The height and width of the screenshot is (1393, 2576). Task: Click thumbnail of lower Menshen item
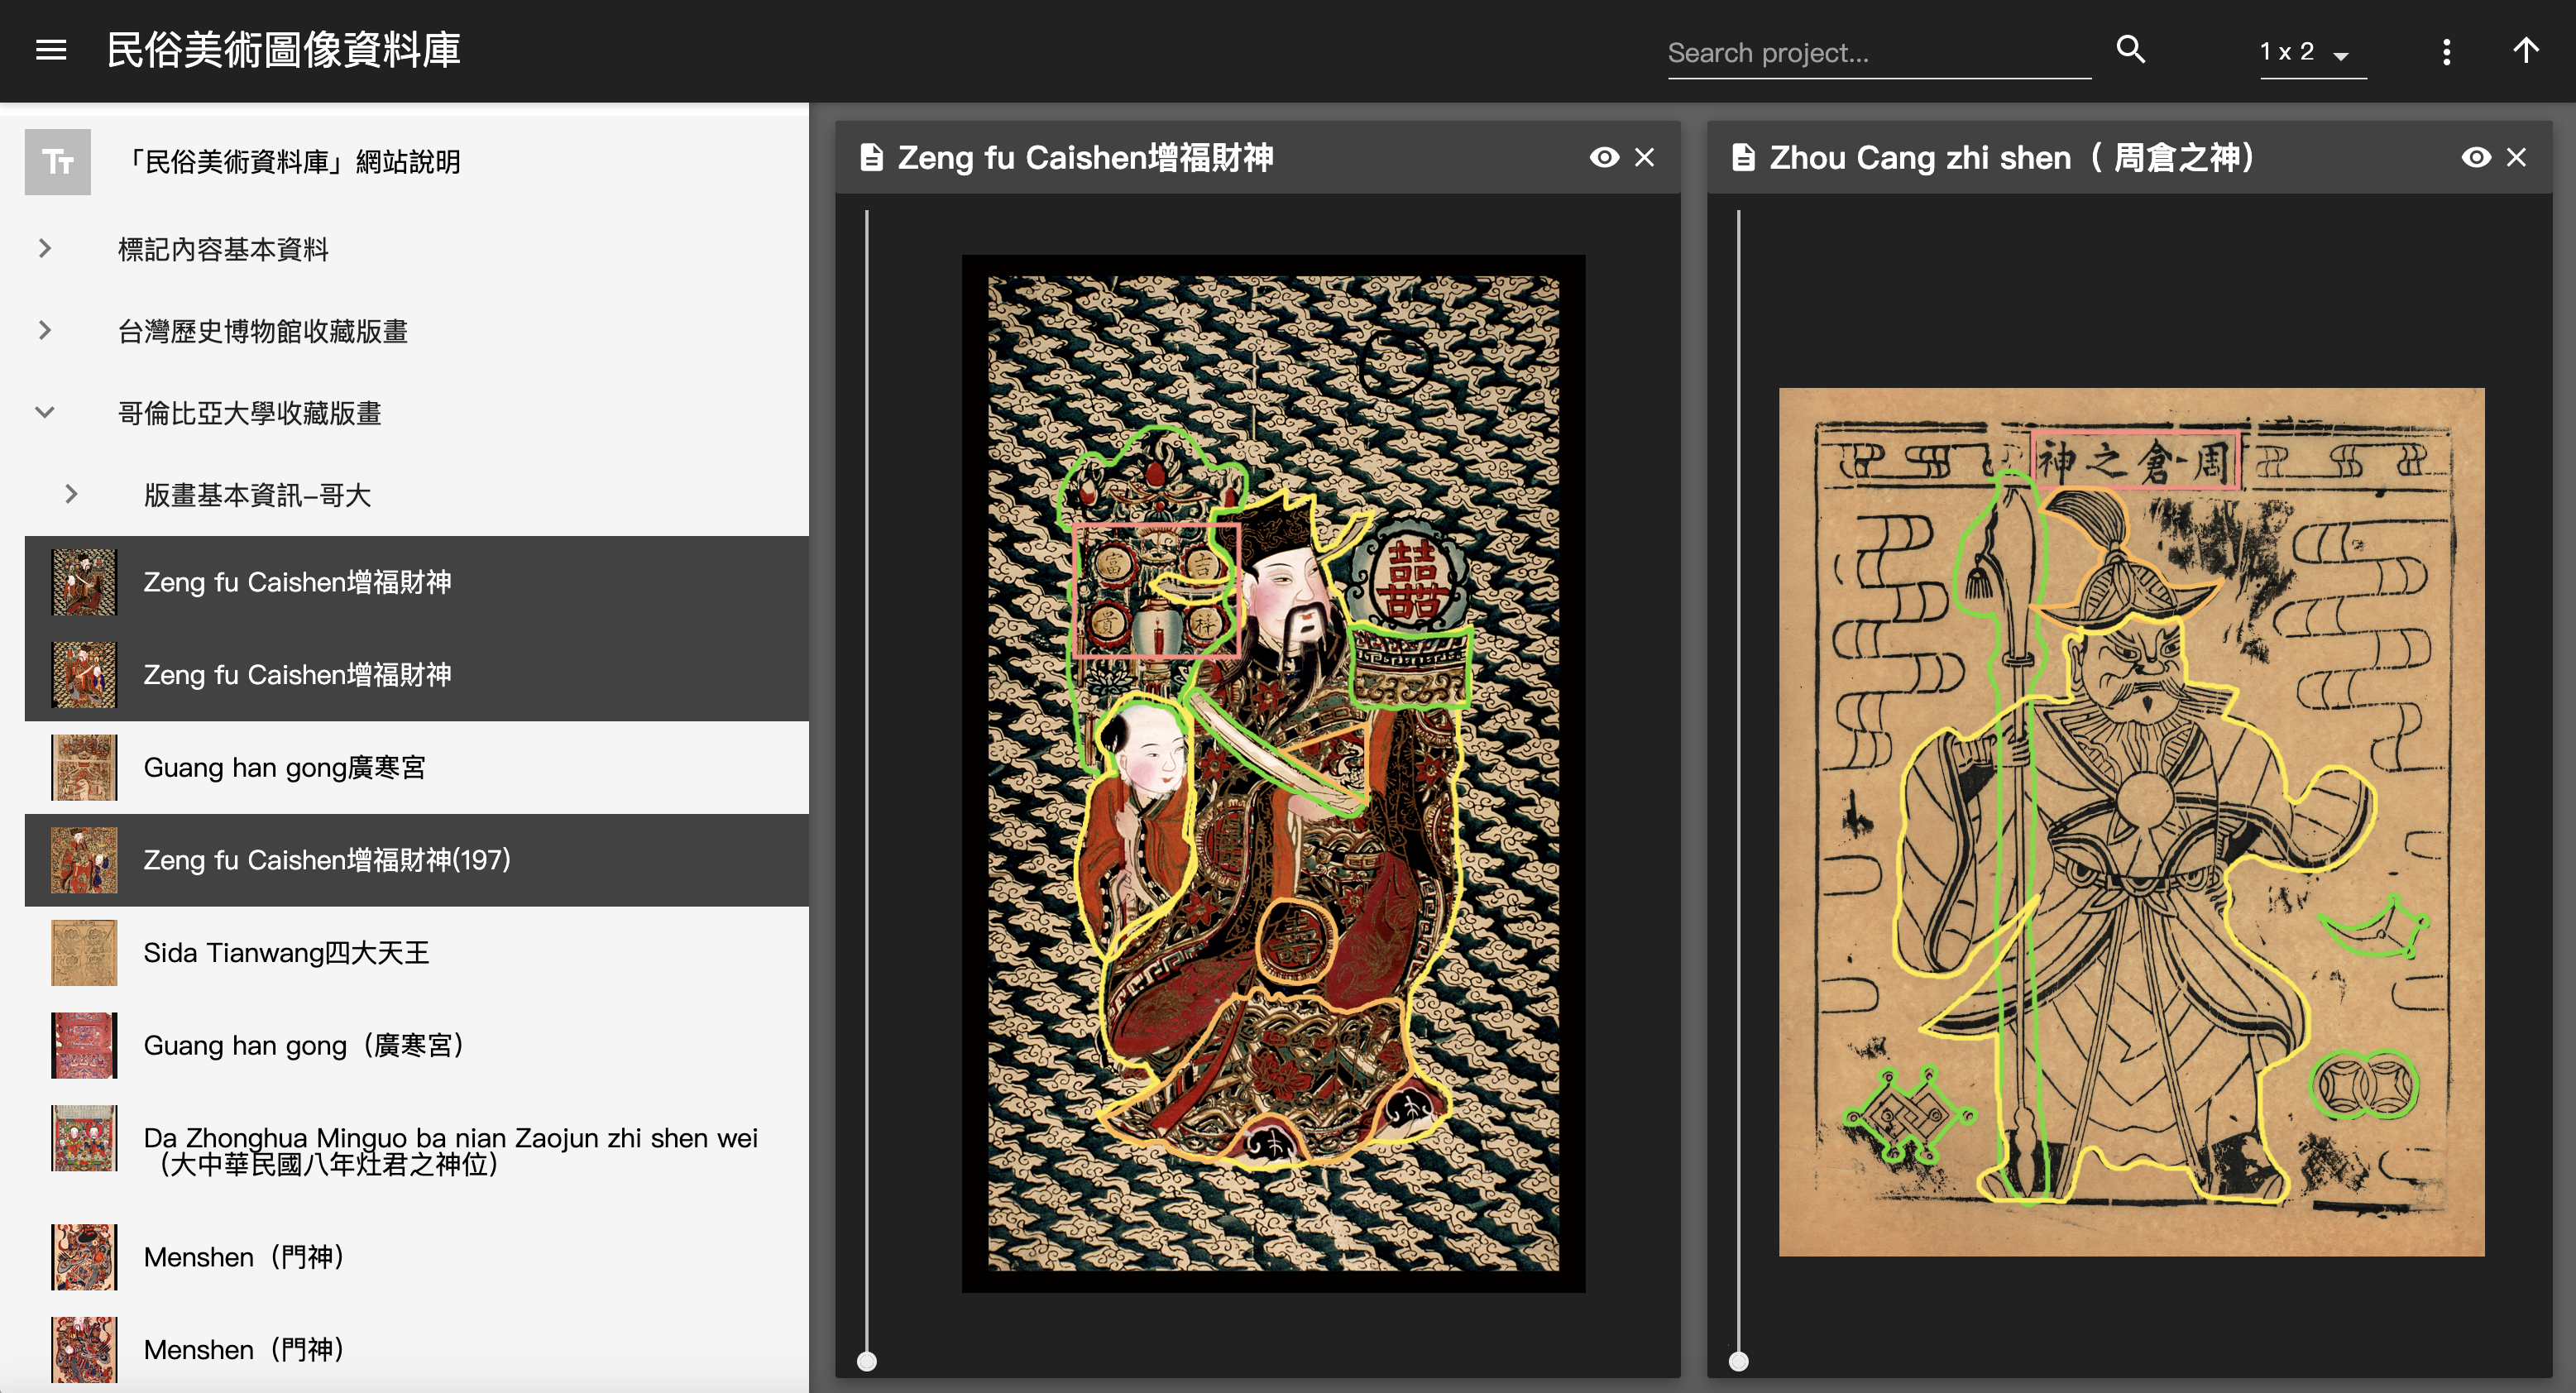click(84, 1349)
